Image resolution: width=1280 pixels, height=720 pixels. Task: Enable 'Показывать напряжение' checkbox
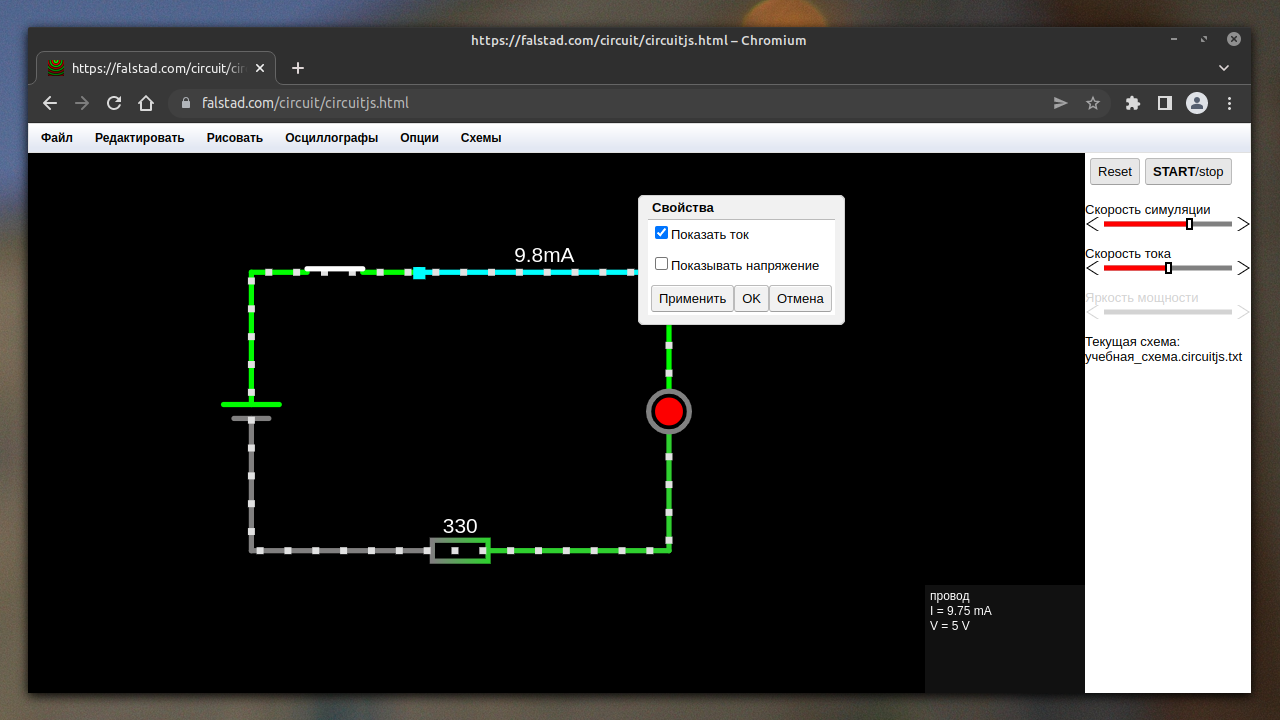pyautogui.click(x=661, y=264)
